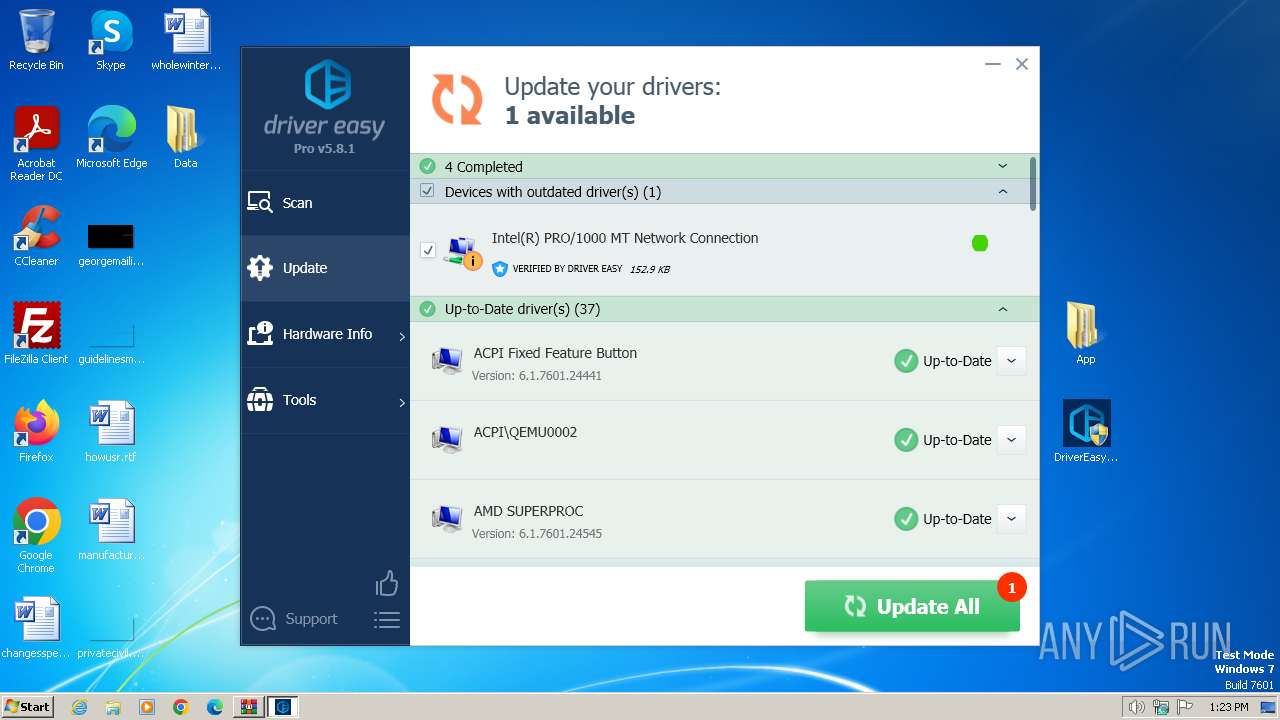
Task: Click the orange refresh arrows icon
Action: coord(457,100)
